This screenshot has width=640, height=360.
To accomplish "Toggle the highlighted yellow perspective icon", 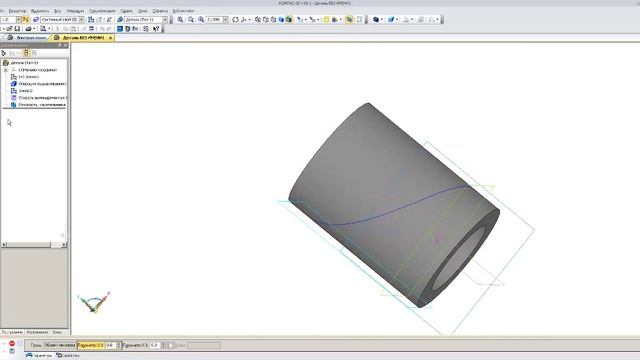I will click(349, 20).
